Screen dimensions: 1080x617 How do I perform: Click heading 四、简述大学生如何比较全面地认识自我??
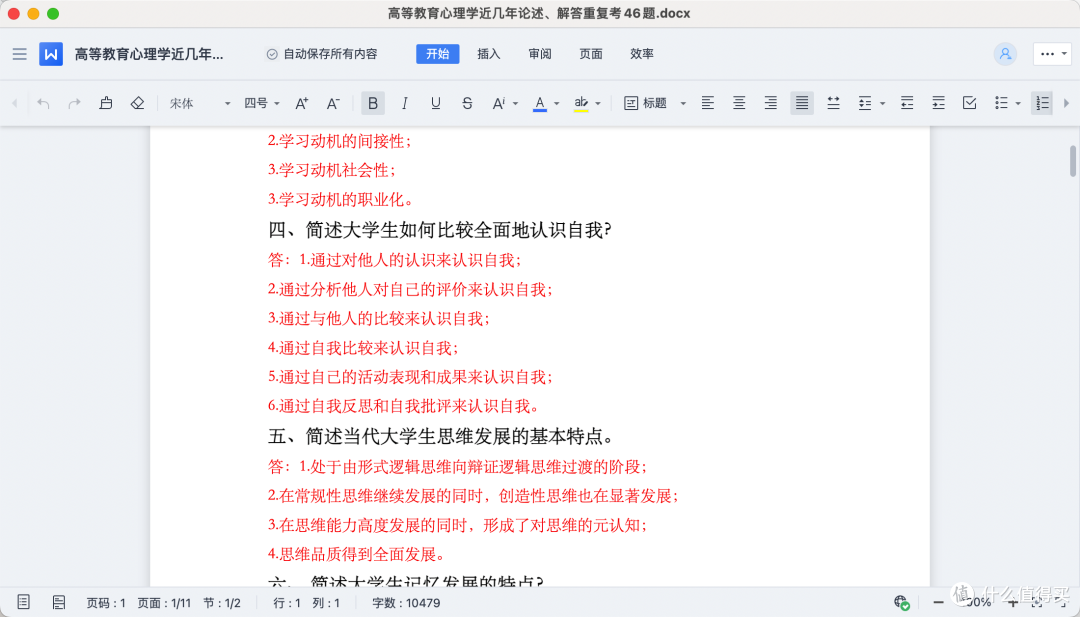pyautogui.click(x=439, y=230)
